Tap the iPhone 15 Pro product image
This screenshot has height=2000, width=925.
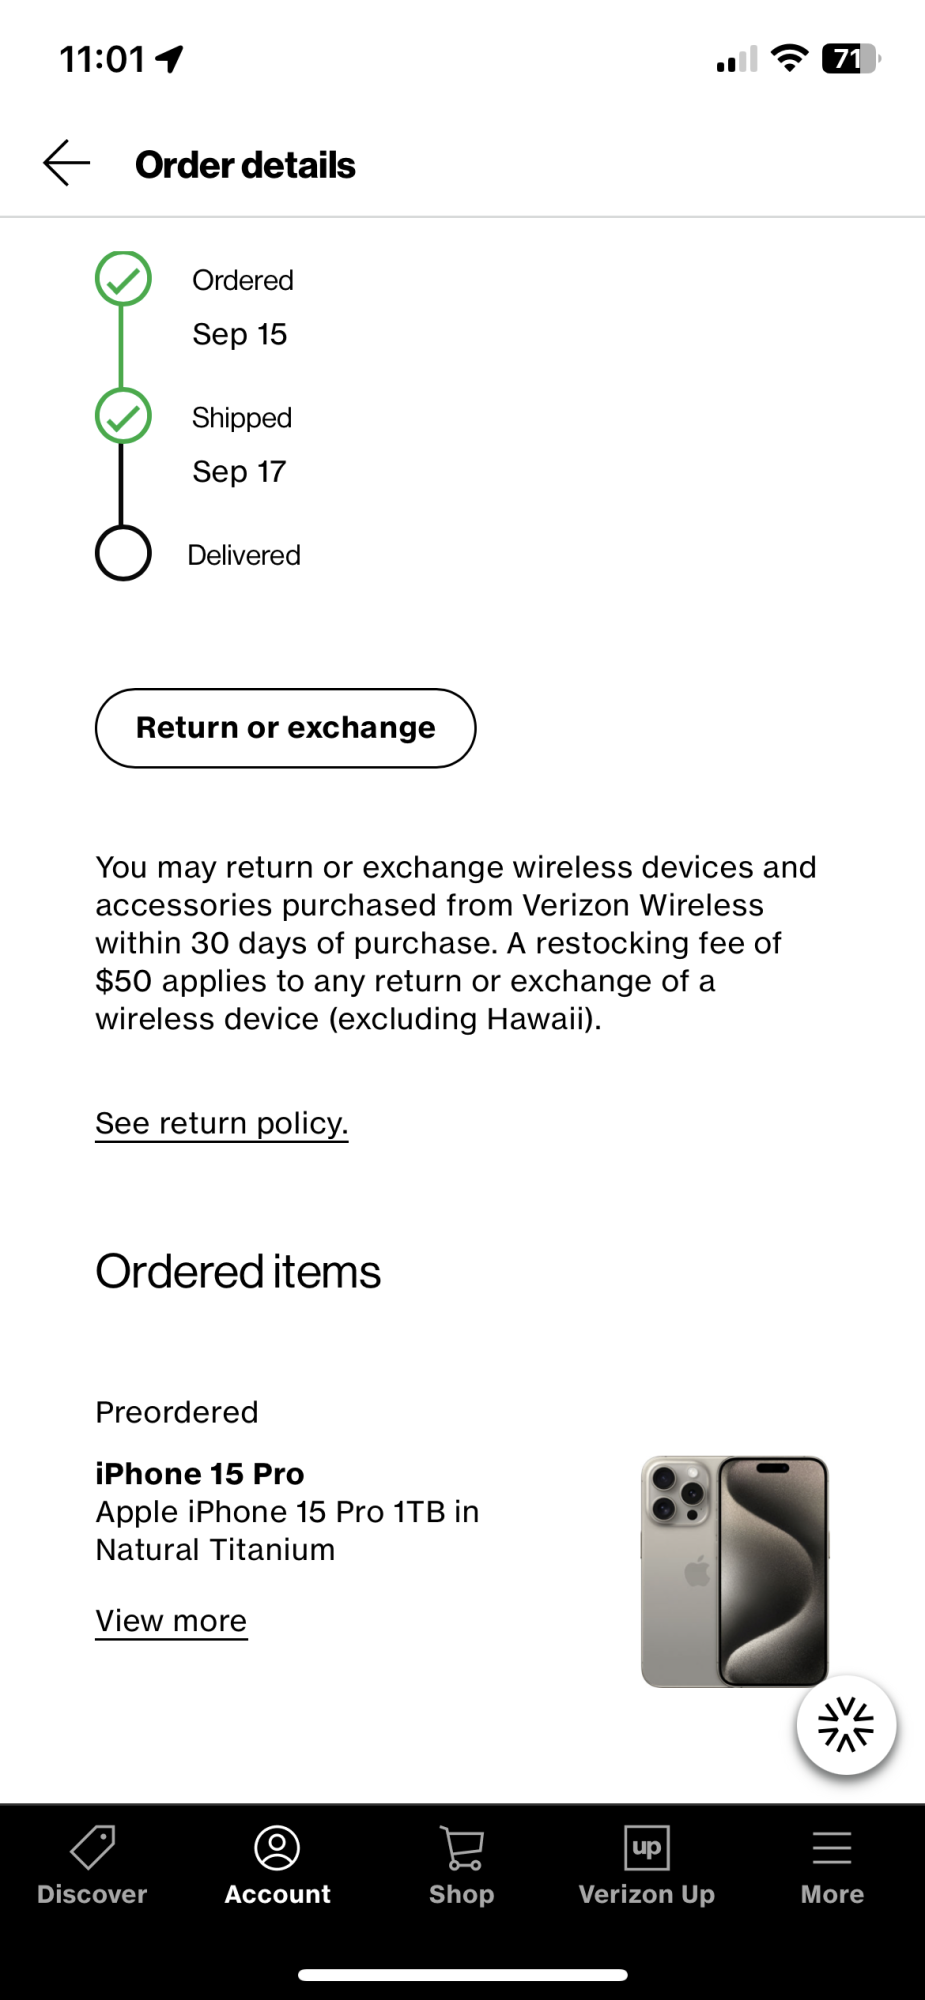[x=735, y=1571]
